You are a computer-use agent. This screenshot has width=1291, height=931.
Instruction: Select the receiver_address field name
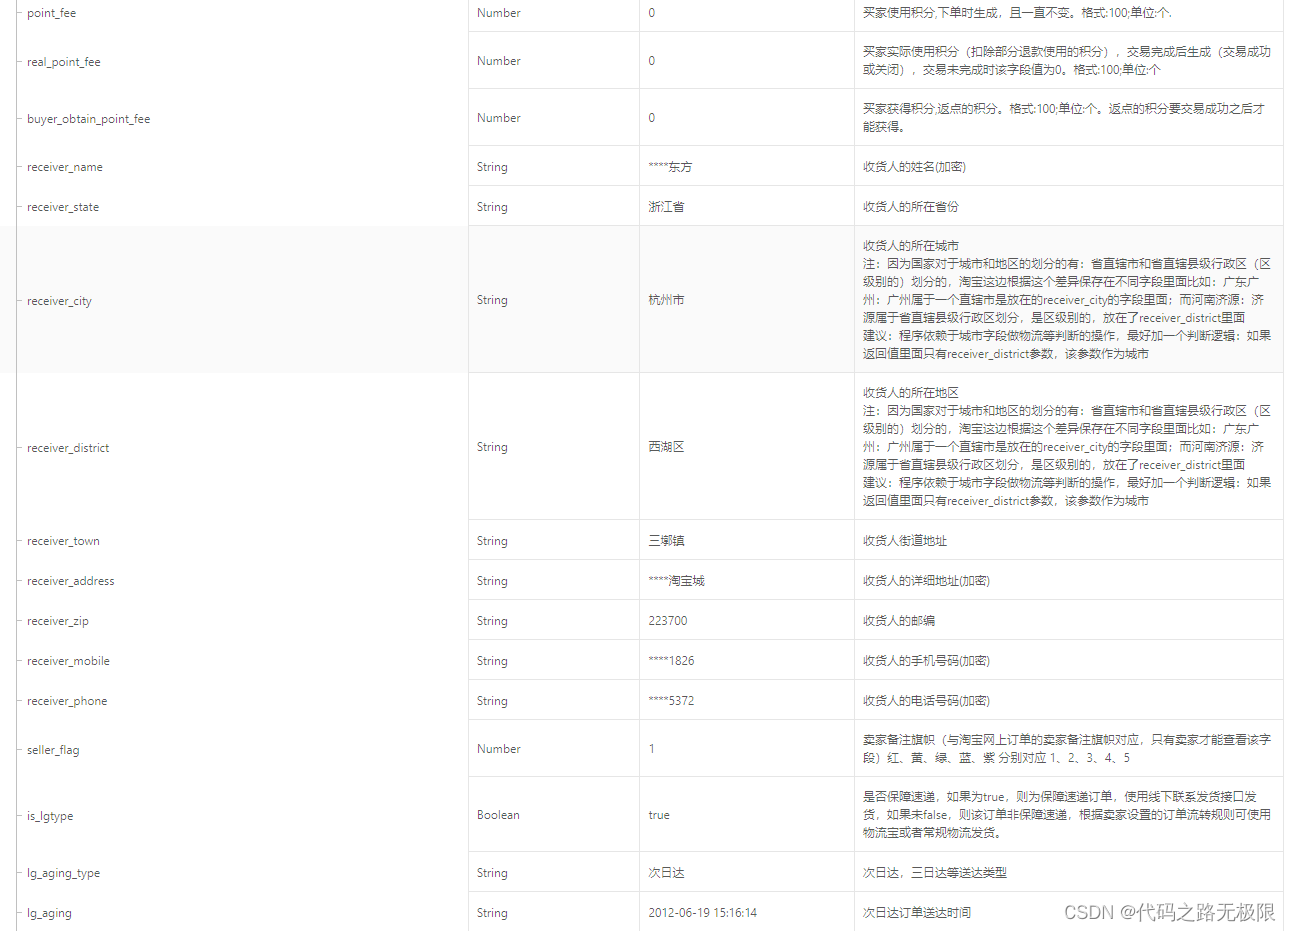70,581
